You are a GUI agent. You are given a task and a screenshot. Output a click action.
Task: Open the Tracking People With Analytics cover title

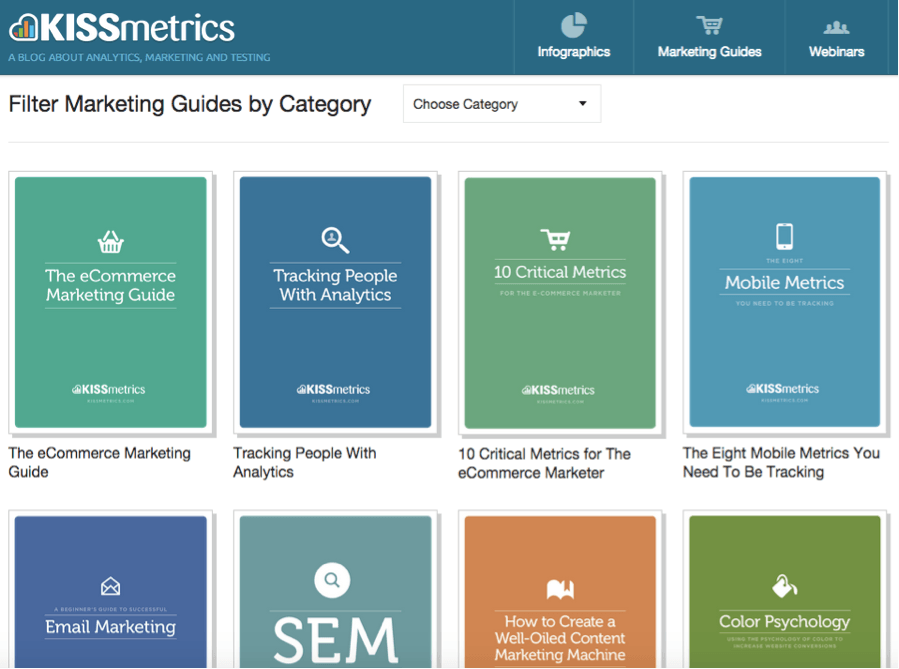335,285
